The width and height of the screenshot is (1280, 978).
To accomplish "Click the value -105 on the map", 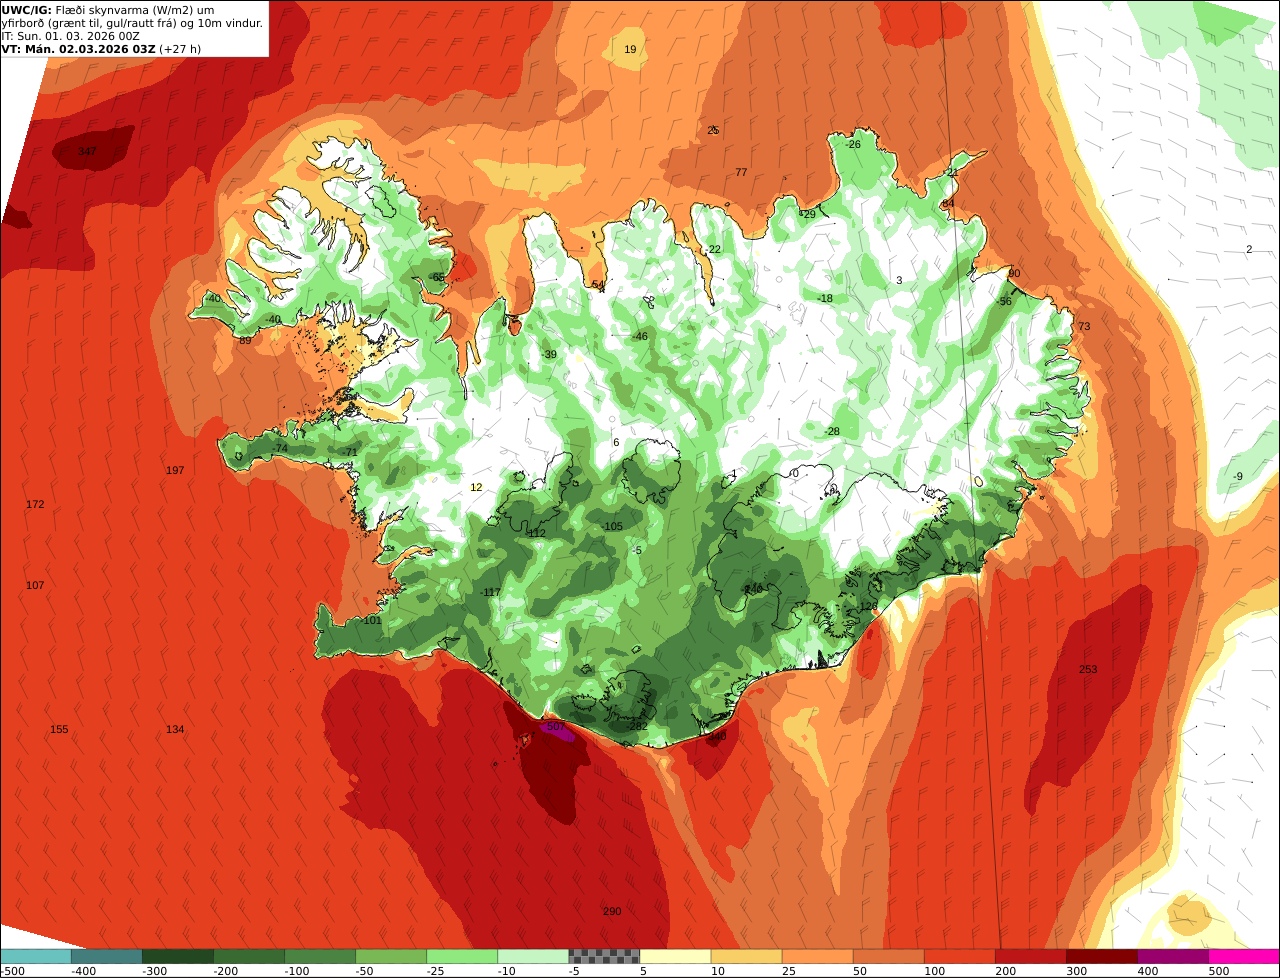I will pos(611,527).
